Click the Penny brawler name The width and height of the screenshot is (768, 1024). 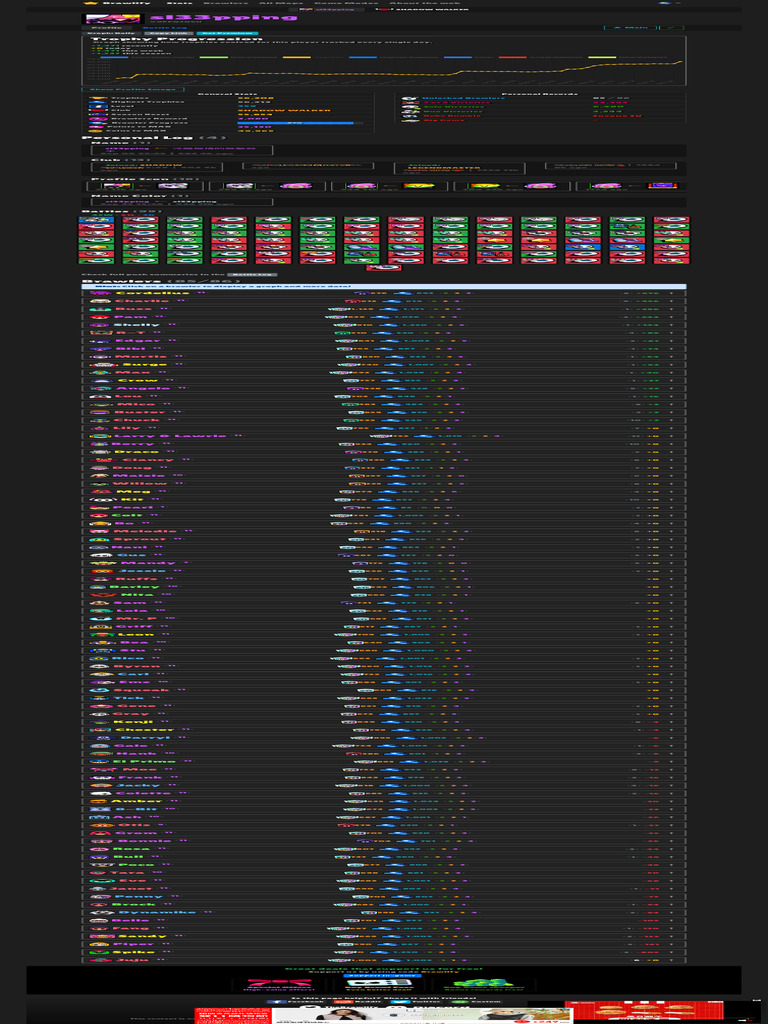139,897
